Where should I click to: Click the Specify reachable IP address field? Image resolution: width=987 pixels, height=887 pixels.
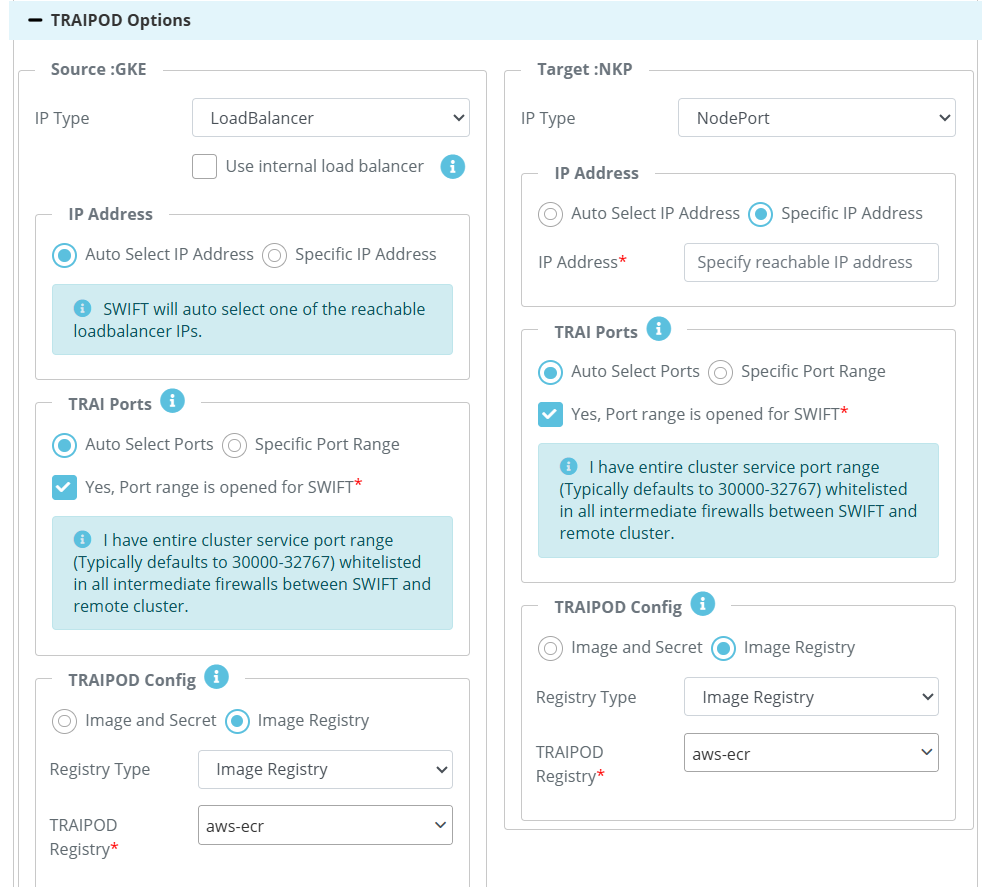pyautogui.click(x=811, y=262)
